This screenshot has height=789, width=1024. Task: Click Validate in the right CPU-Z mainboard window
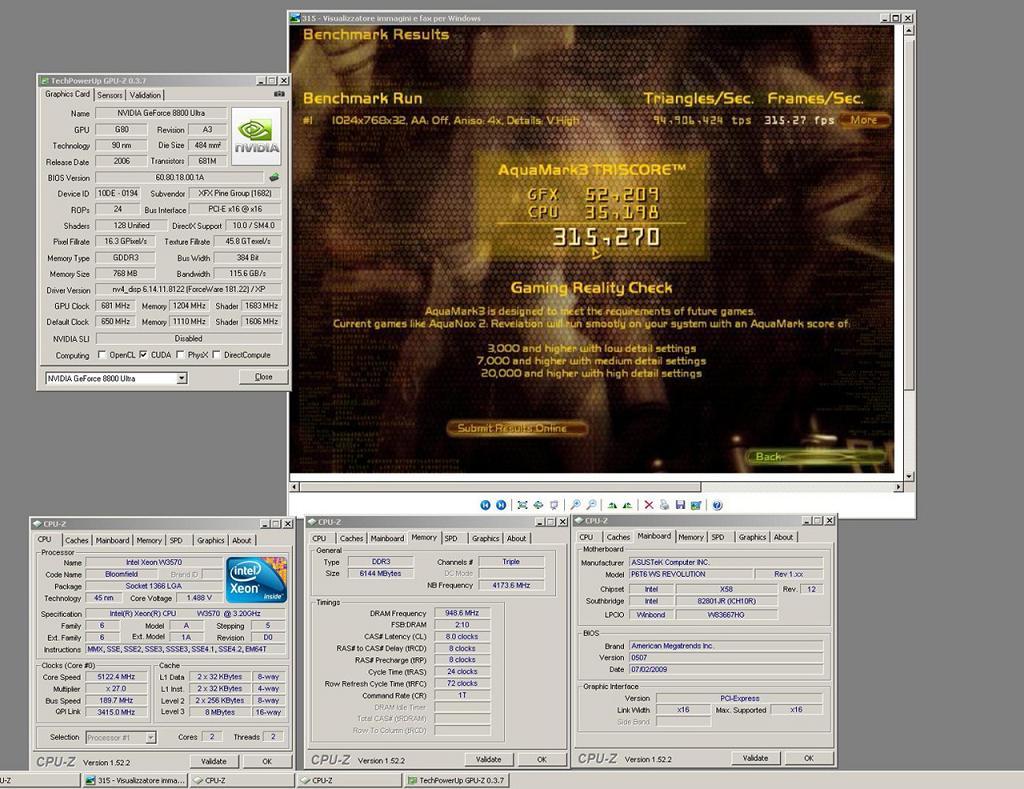coord(756,758)
